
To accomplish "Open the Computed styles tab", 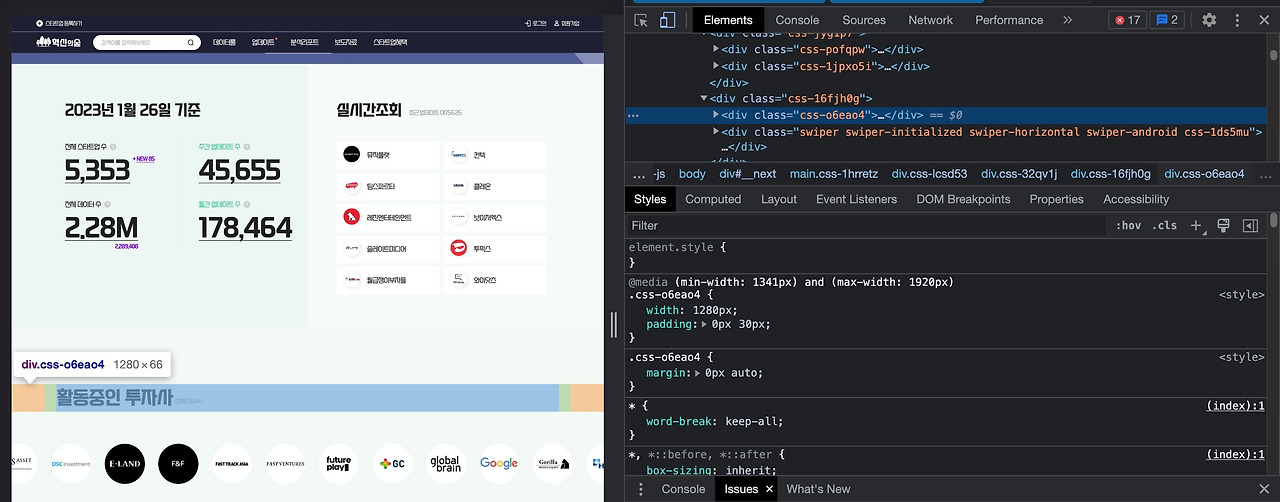I will 713,199.
